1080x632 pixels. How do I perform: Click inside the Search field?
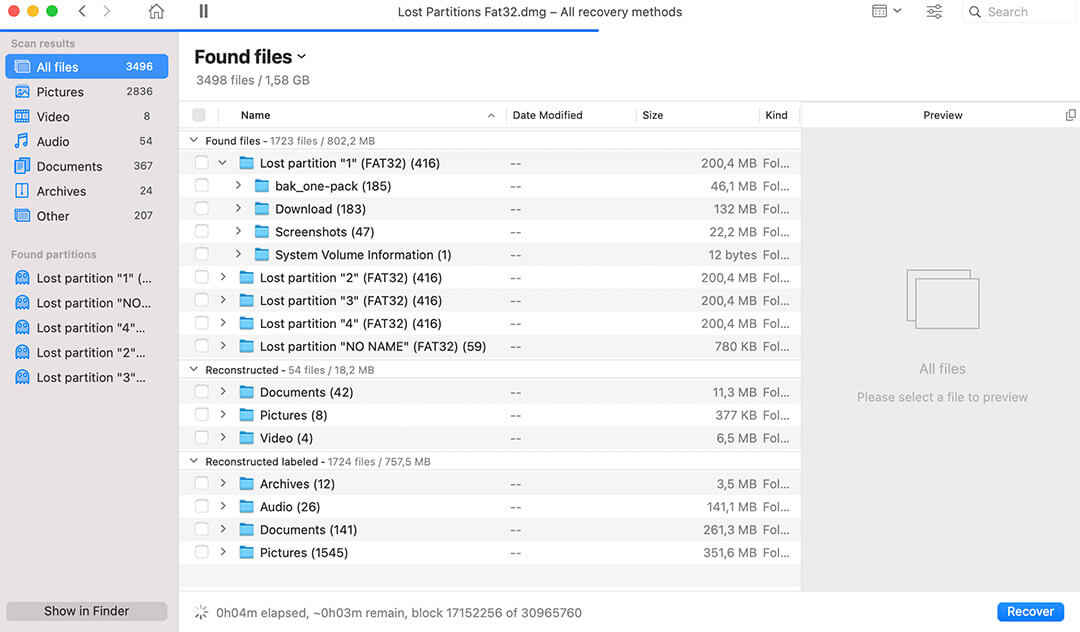[x=1010, y=11]
